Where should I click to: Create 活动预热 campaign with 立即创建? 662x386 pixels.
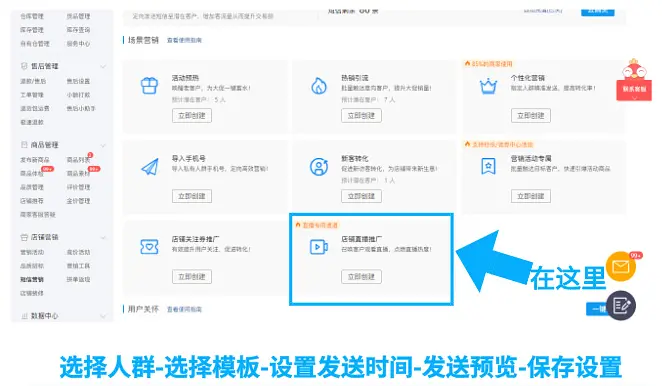pyautogui.click(x=192, y=115)
